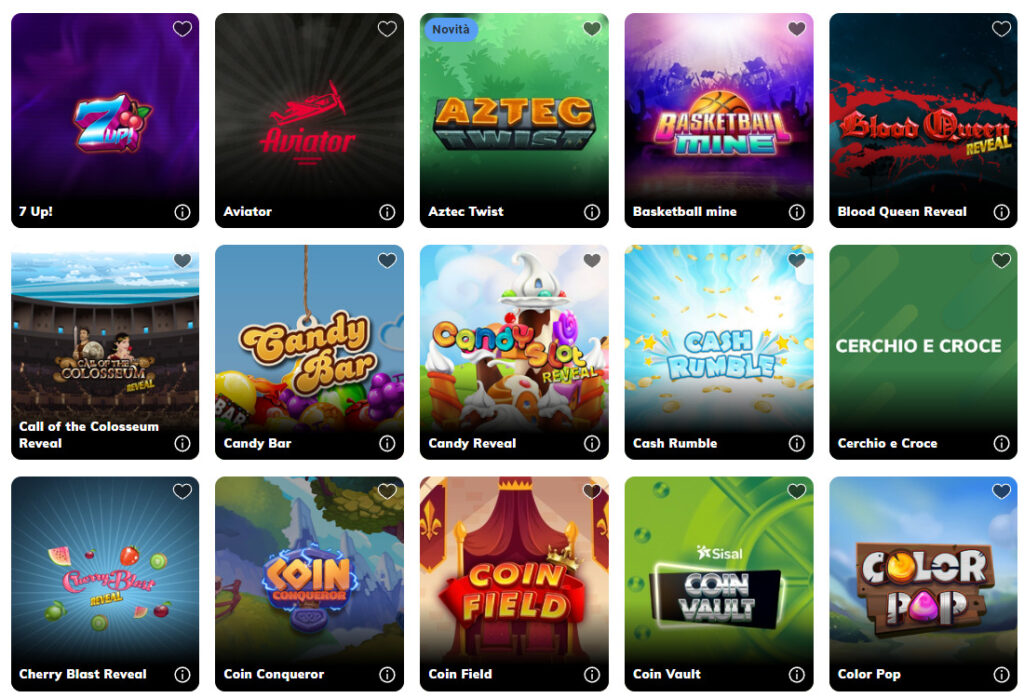Open info for Aviator game
1024x698 pixels.
coord(387,212)
